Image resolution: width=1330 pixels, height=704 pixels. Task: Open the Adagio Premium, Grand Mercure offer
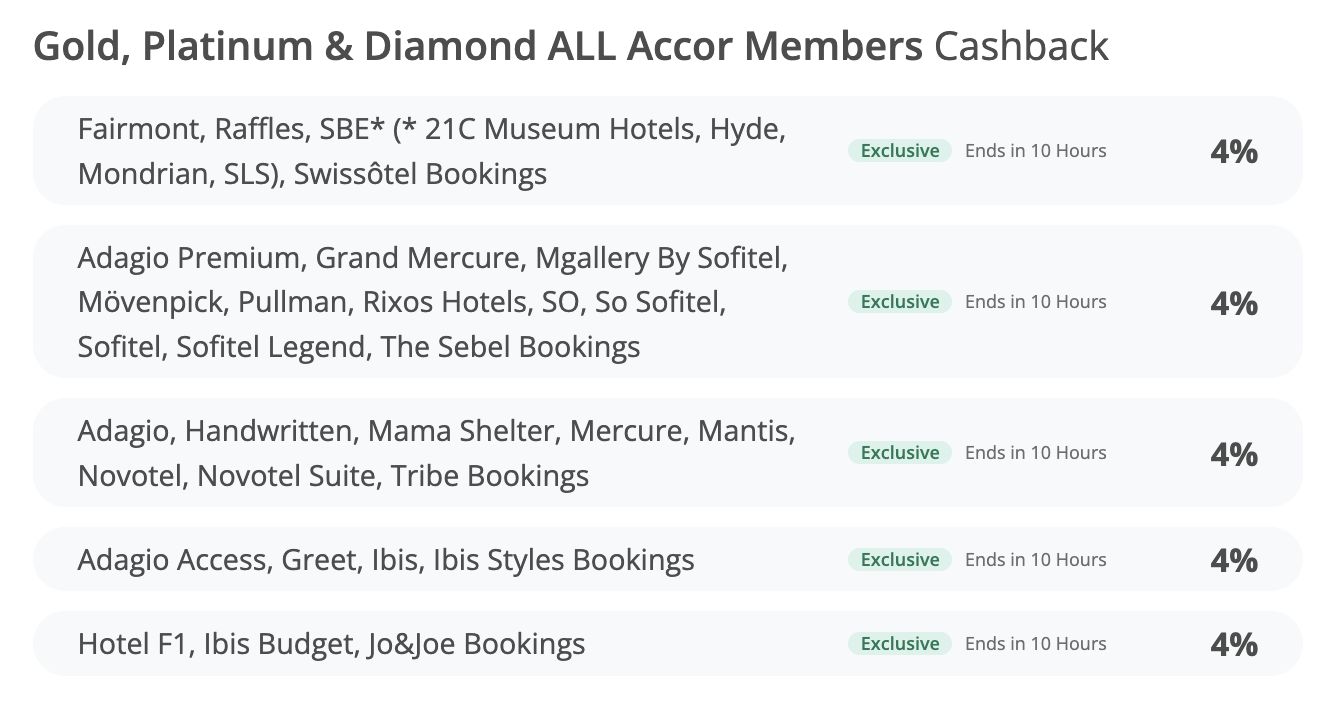click(x=432, y=302)
